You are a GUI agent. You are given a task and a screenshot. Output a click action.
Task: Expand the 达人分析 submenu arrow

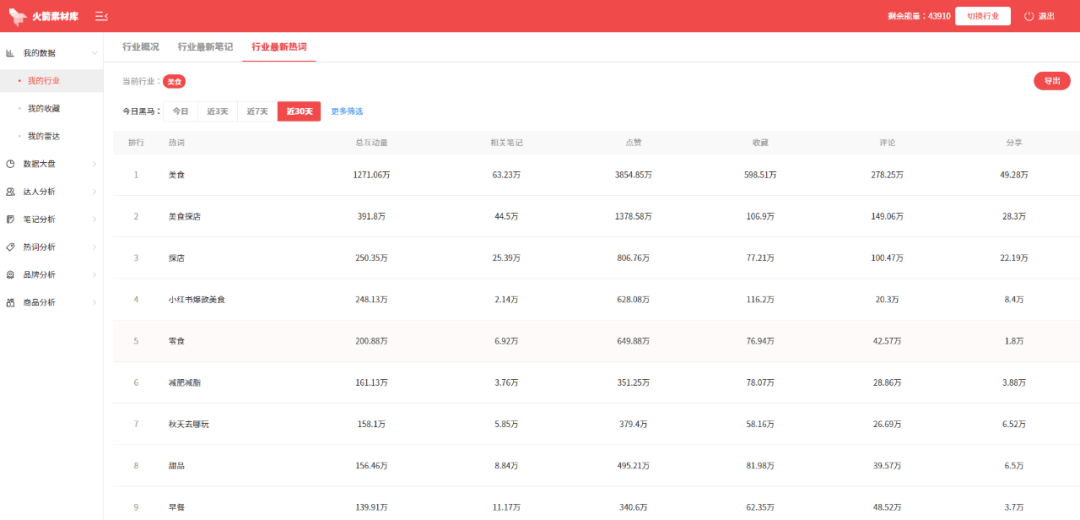[x=94, y=191]
